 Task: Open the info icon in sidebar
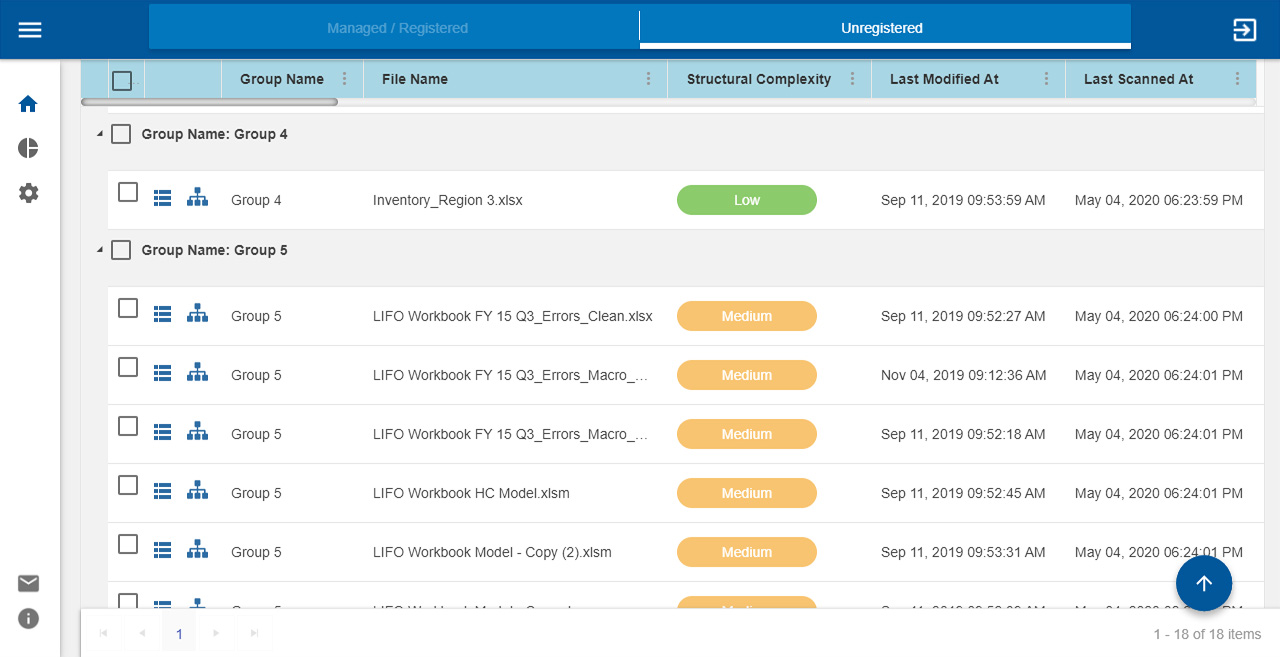[28, 619]
